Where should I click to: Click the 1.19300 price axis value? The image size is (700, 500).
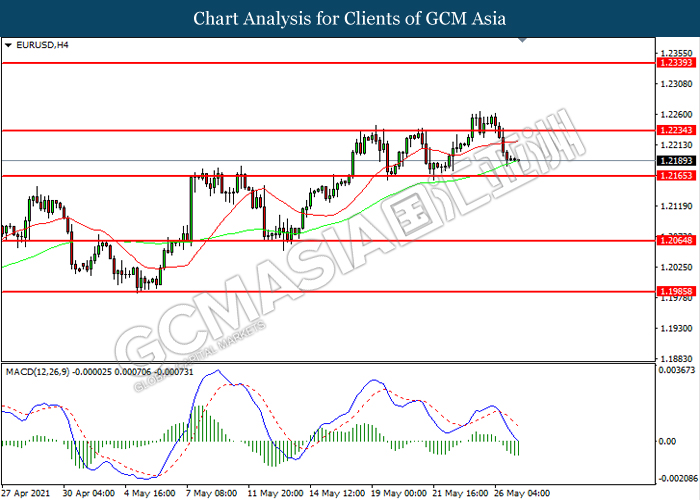(x=677, y=329)
